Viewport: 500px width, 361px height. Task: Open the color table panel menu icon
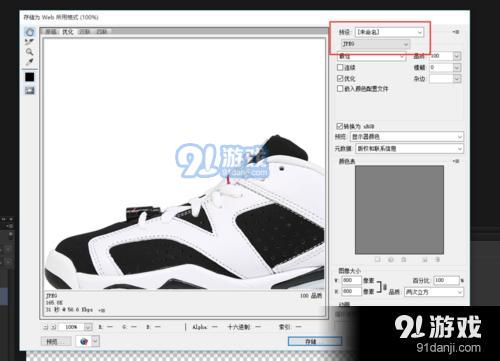[x=456, y=161]
